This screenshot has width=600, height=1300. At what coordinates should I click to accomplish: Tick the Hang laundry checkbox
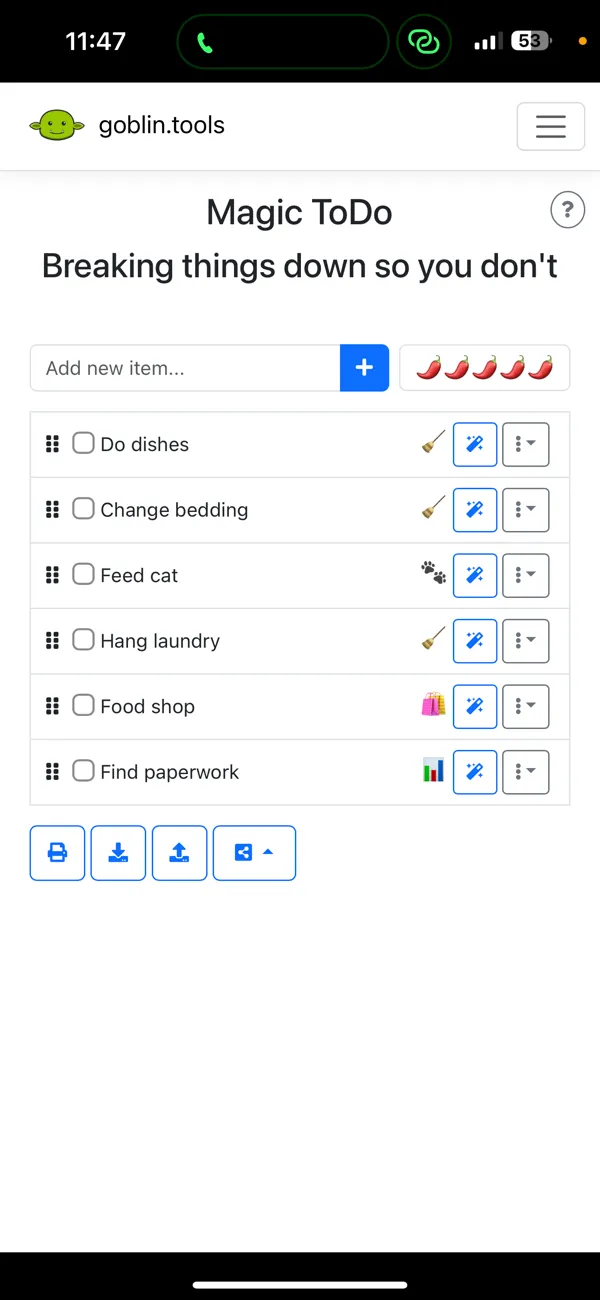(84, 640)
